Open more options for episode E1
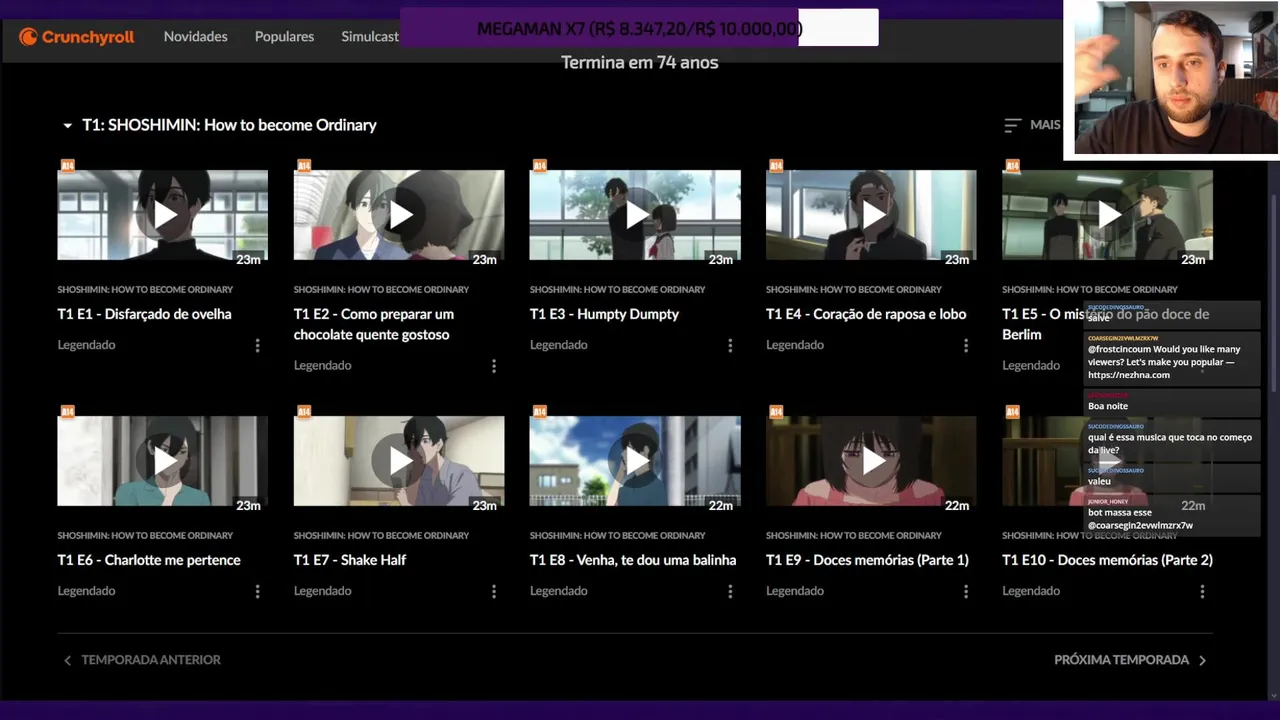This screenshot has height=720, width=1280. tap(257, 345)
